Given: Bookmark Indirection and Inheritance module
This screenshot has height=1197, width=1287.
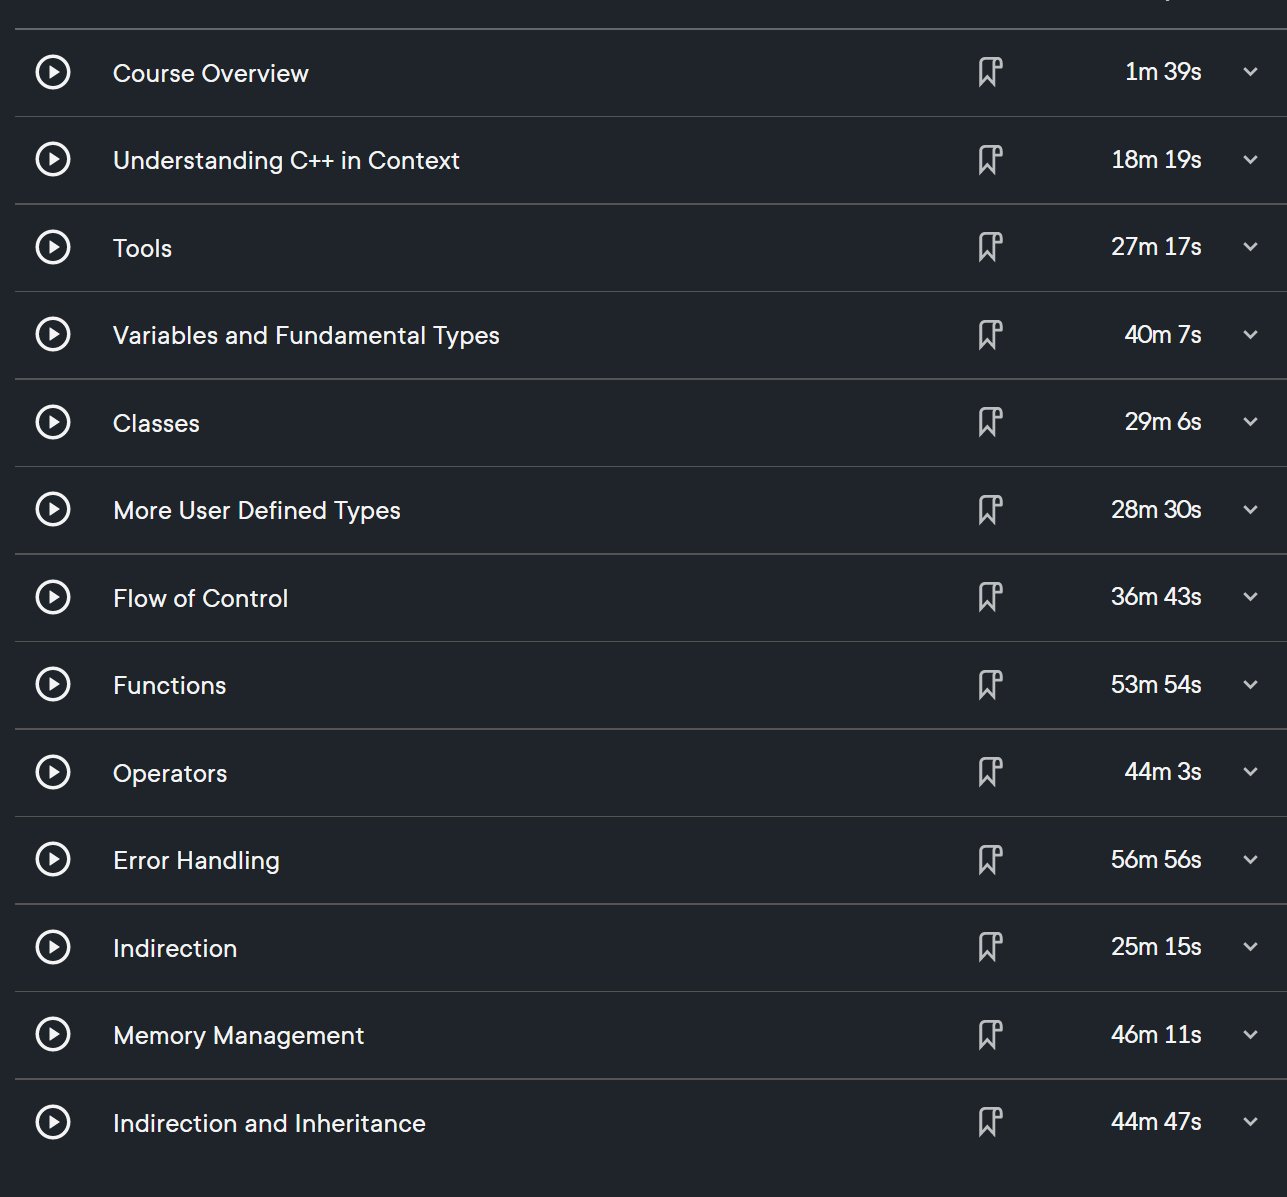Looking at the screenshot, I should [990, 1122].
